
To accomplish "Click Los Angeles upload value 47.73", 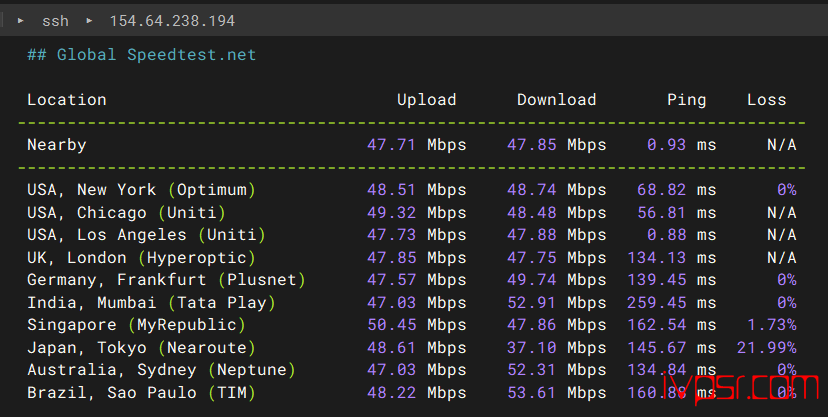I will pyautogui.click(x=391, y=235).
